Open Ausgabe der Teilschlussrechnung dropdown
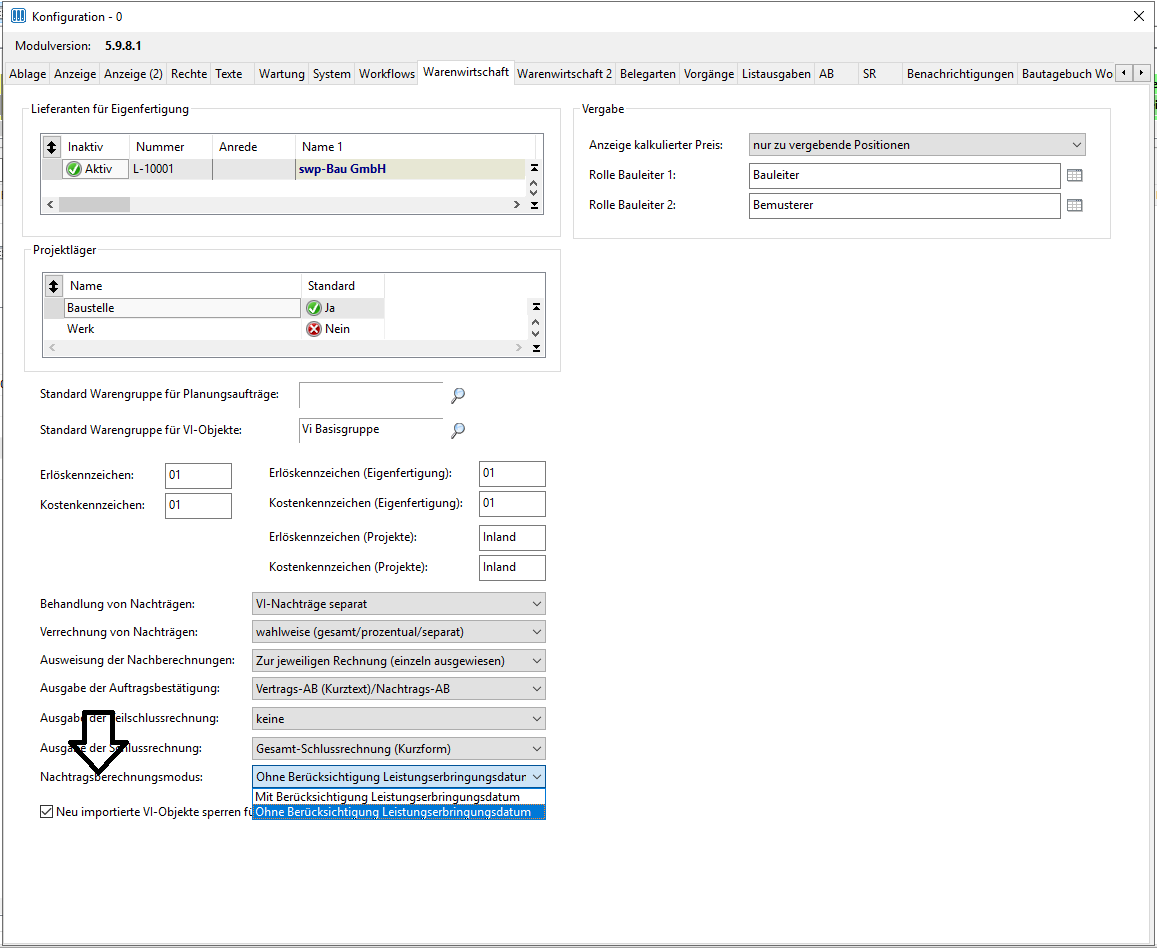Image resolution: width=1157 pixels, height=949 pixels. pyautogui.click(x=398, y=719)
